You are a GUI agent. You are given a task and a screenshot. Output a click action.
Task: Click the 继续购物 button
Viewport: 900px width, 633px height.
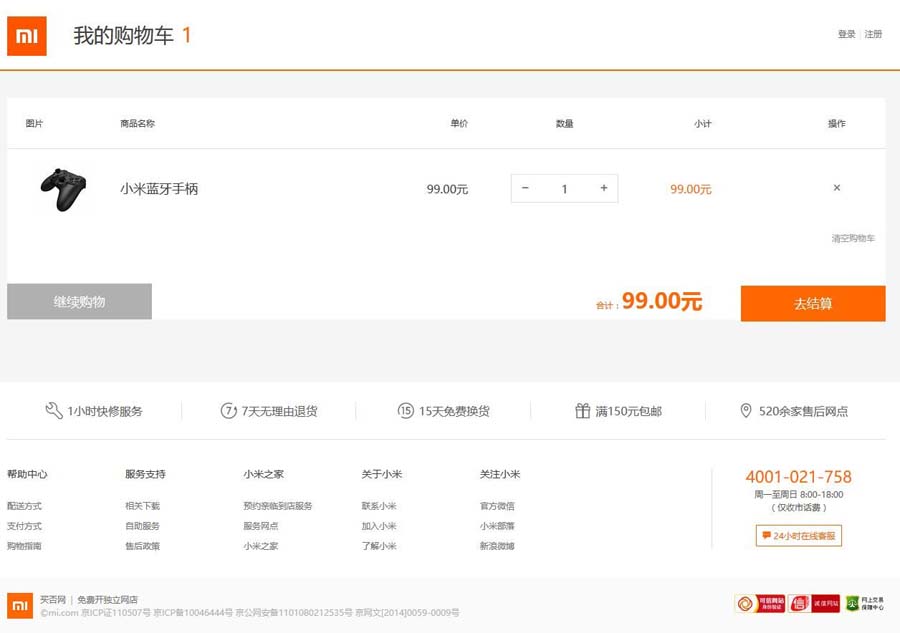pos(79,302)
